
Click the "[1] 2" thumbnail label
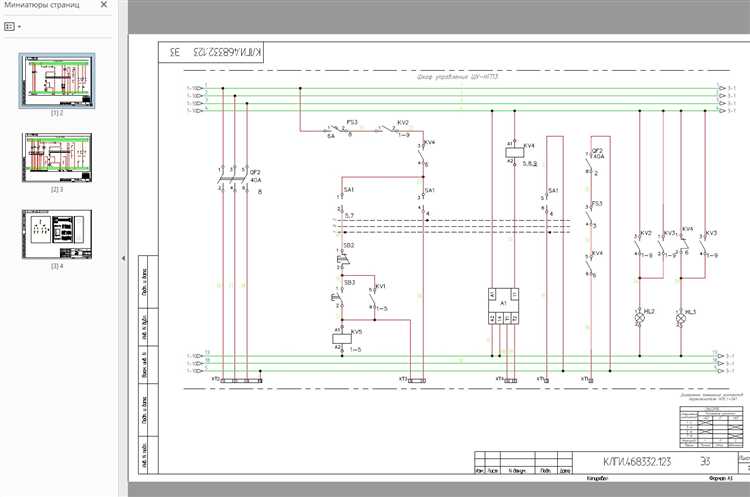(57, 114)
